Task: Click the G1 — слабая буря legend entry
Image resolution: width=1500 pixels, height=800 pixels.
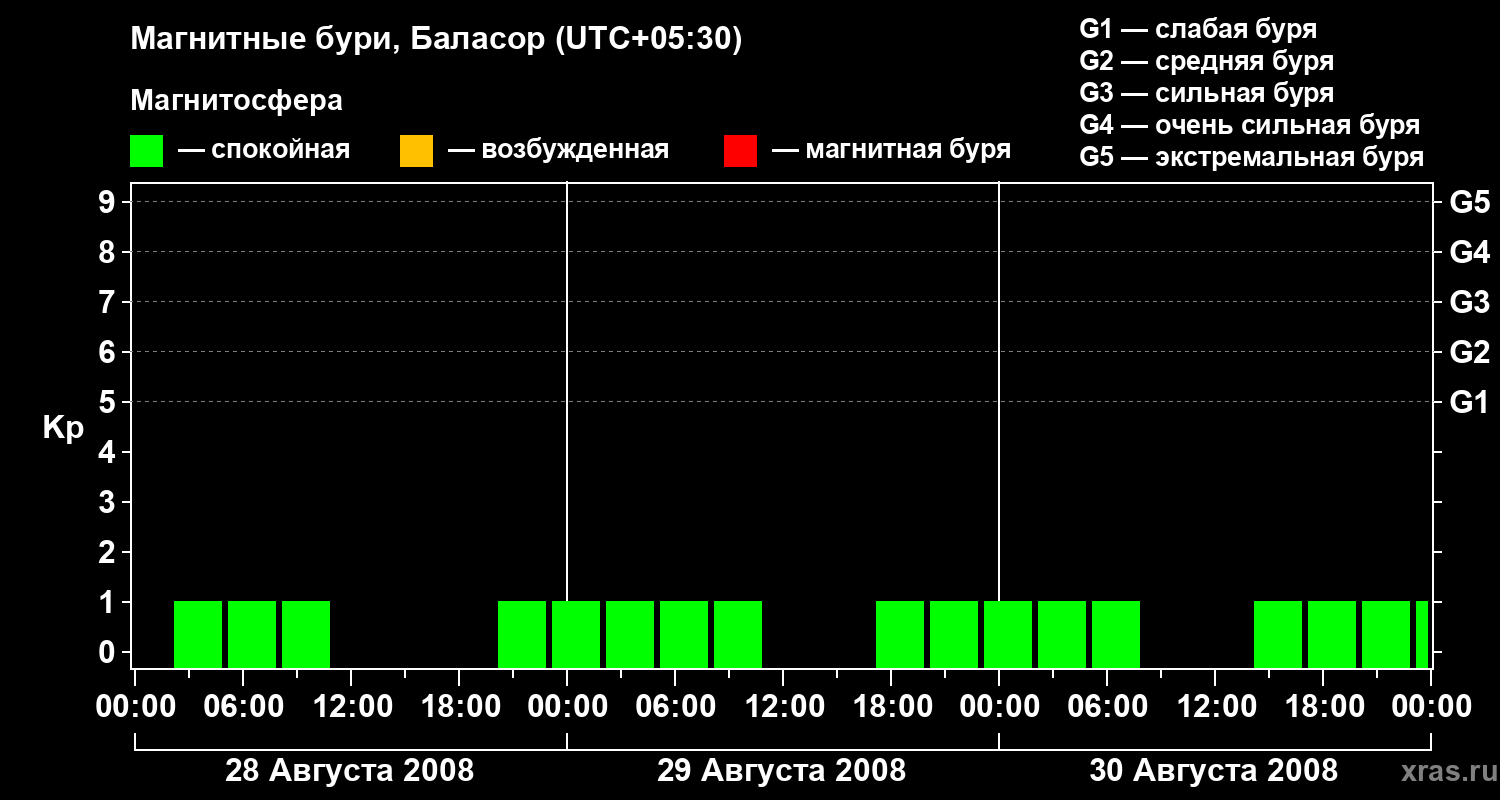Action: point(1198,29)
